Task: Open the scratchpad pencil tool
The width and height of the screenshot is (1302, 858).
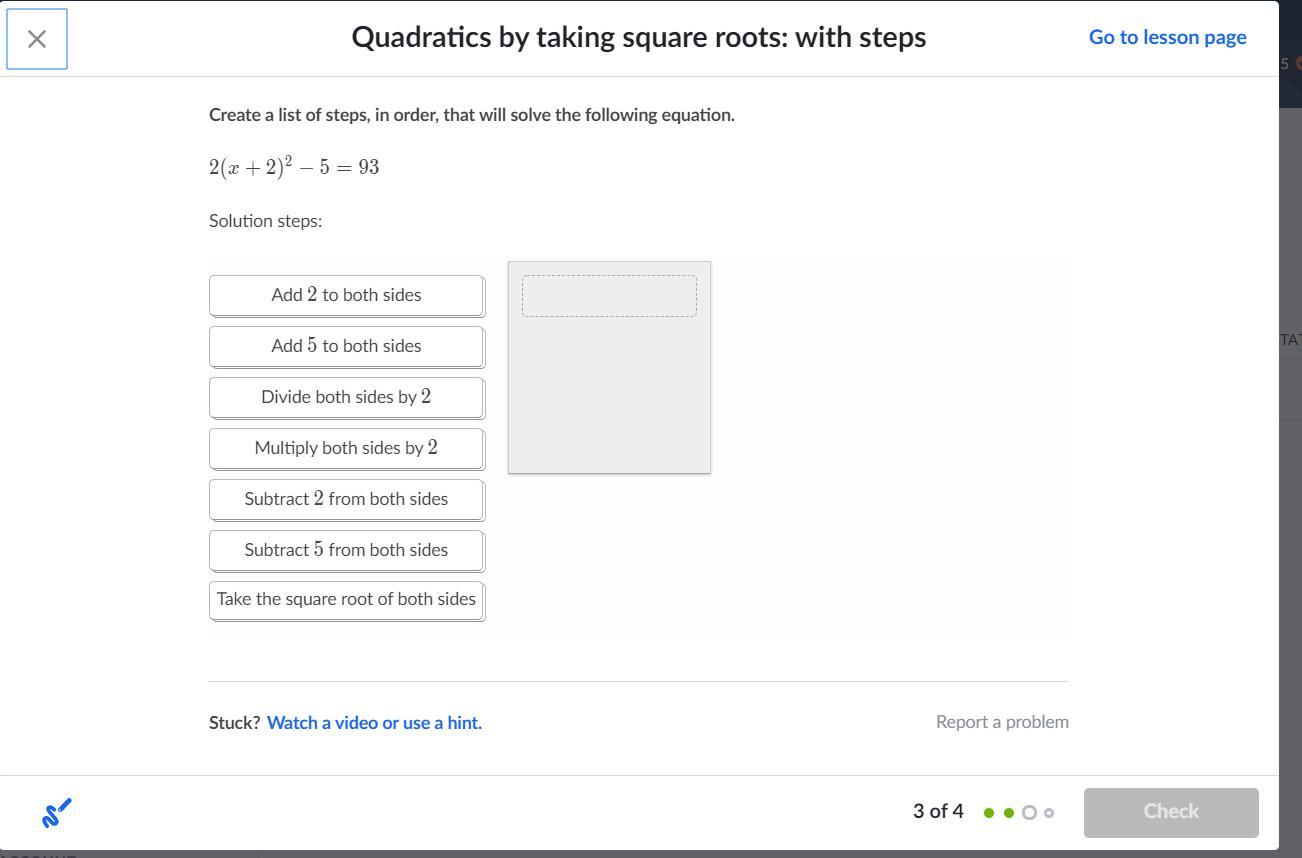Action: point(57,812)
